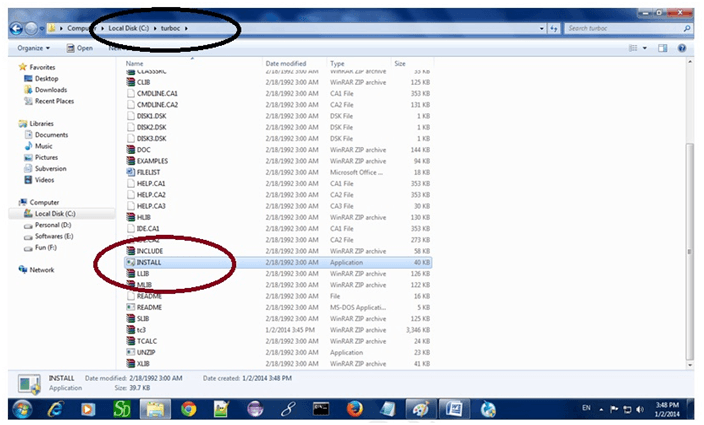Sort files by Type column header
The width and height of the screenshot is (704, 425).
tap(338, 63)
